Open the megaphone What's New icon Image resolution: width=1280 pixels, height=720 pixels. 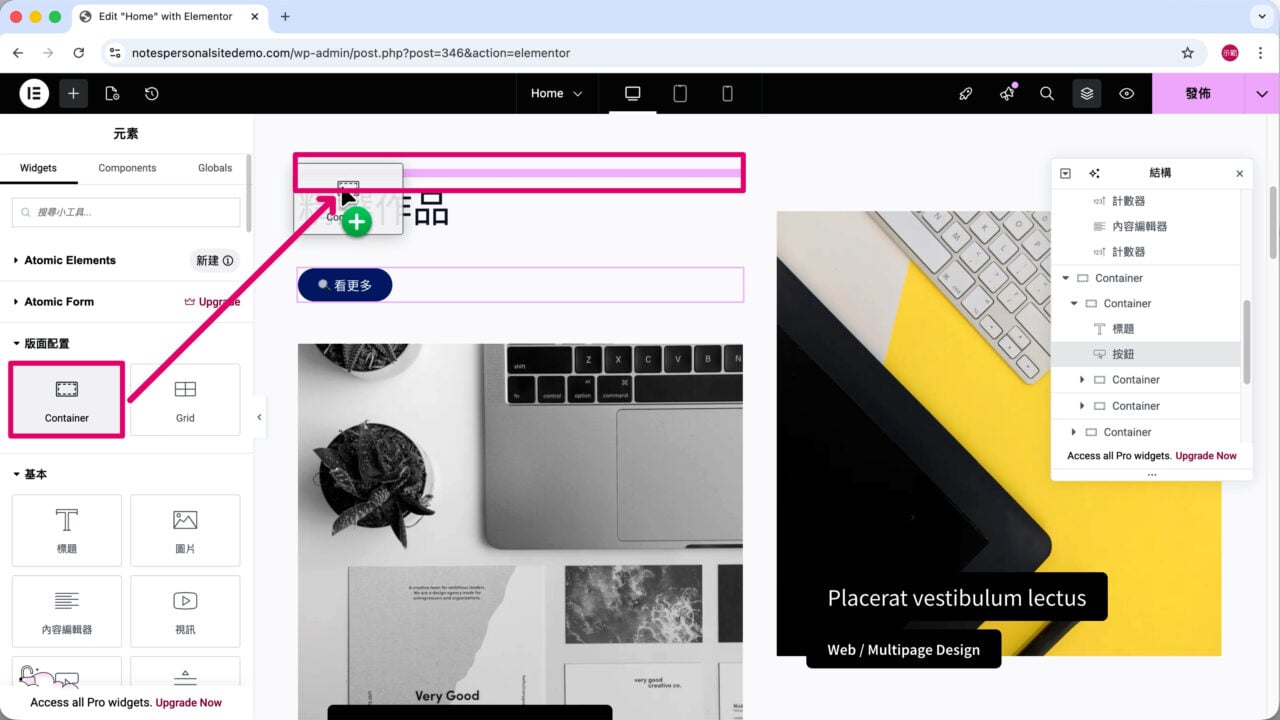coord(1006,93)
